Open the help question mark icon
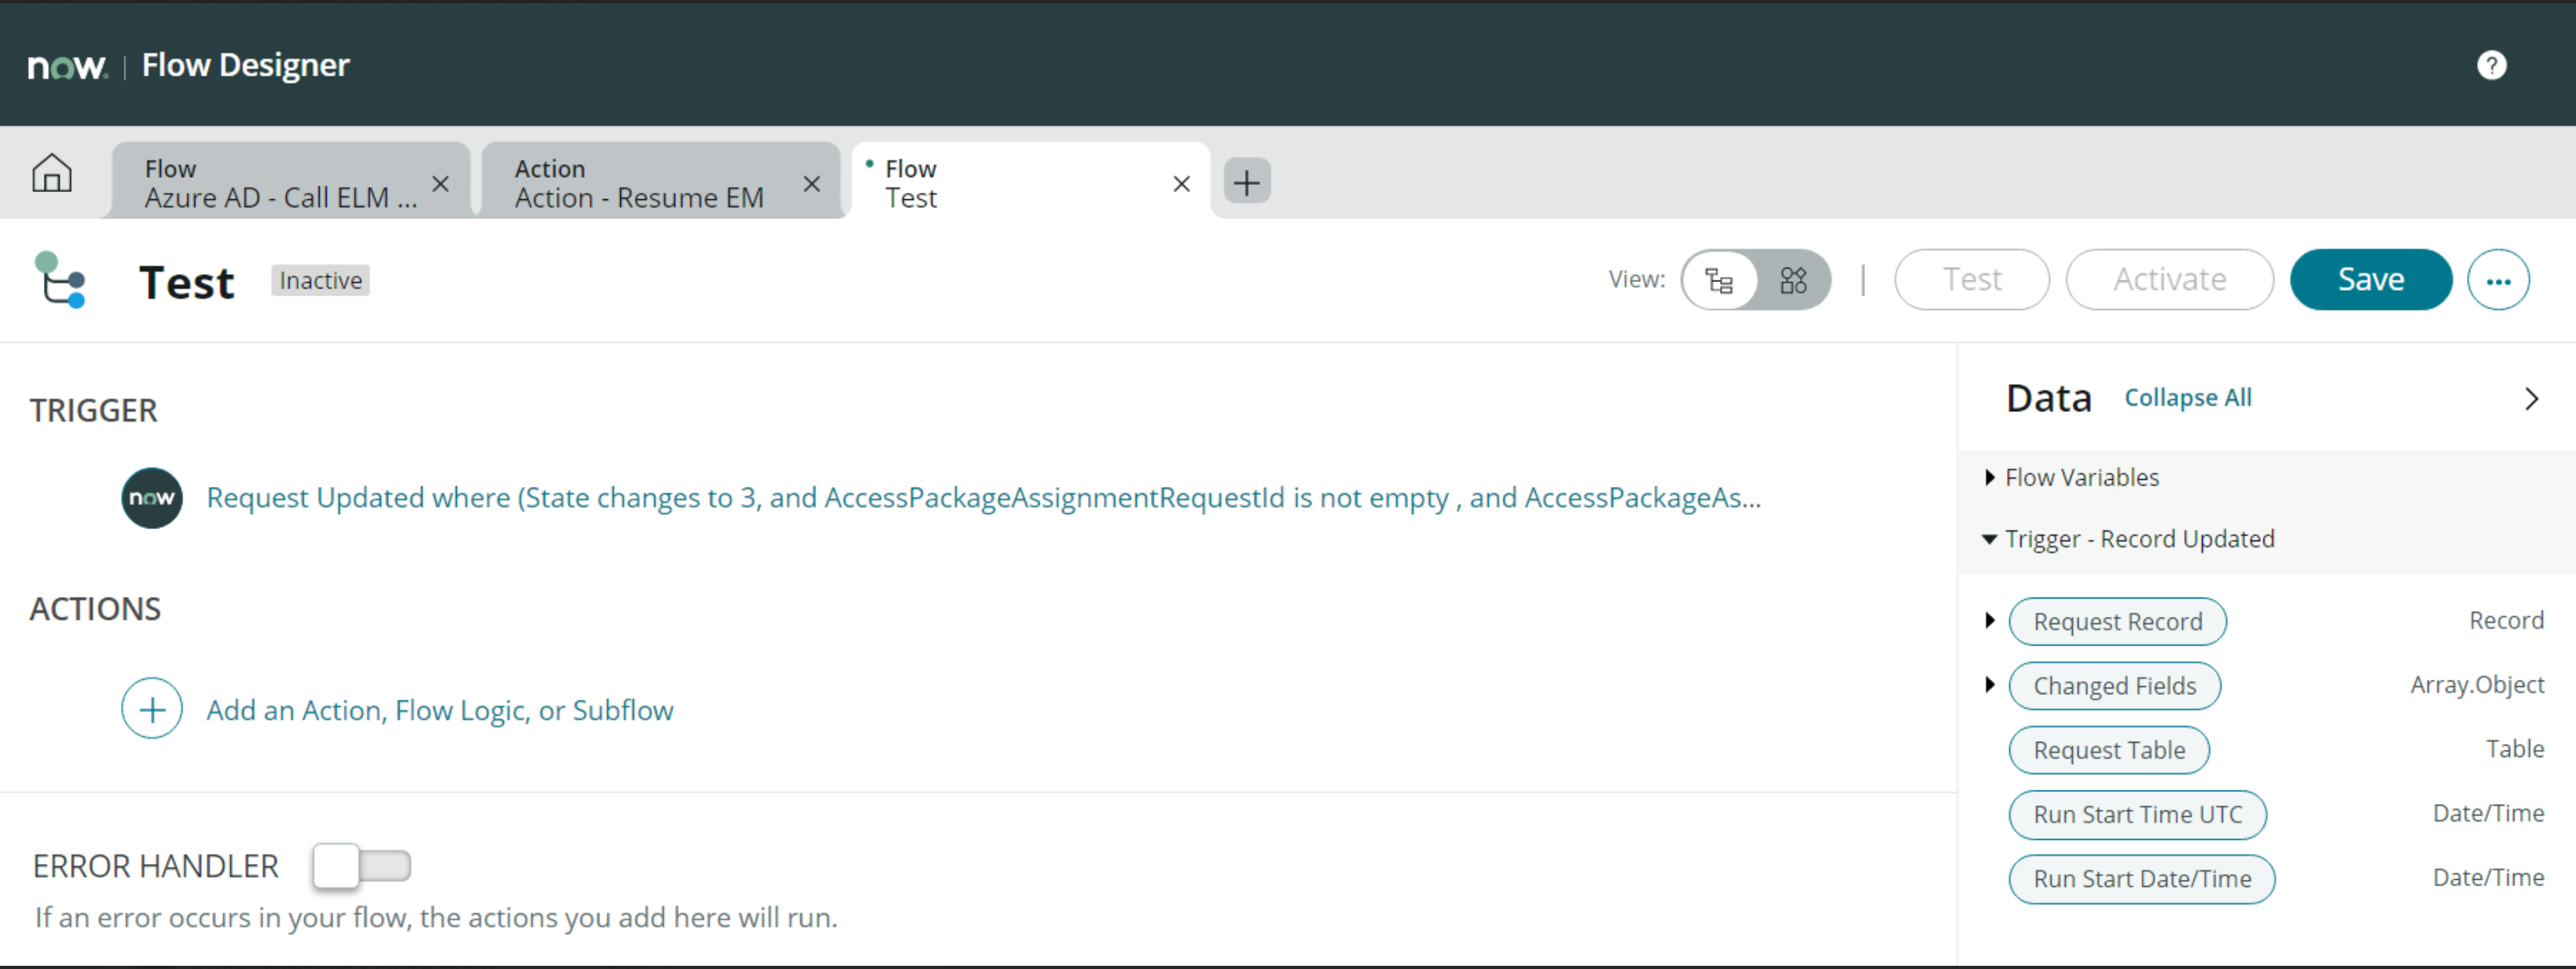Image resolution: width=2576 pixels, height=969 pixels. [x=2491, y=65]
